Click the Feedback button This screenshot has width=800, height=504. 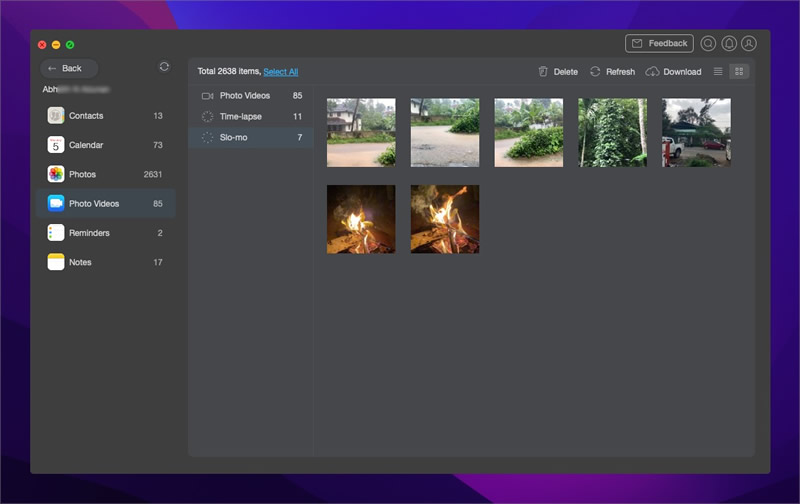(659, 43)
